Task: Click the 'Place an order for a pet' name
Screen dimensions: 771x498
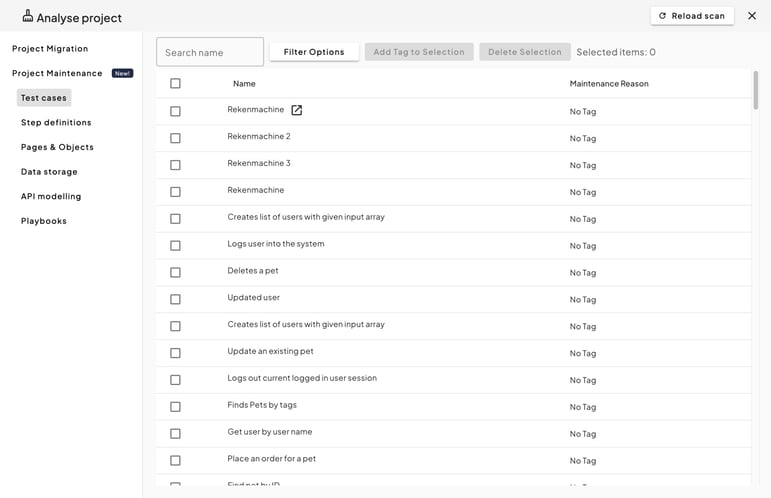Action: pos(271,459)
